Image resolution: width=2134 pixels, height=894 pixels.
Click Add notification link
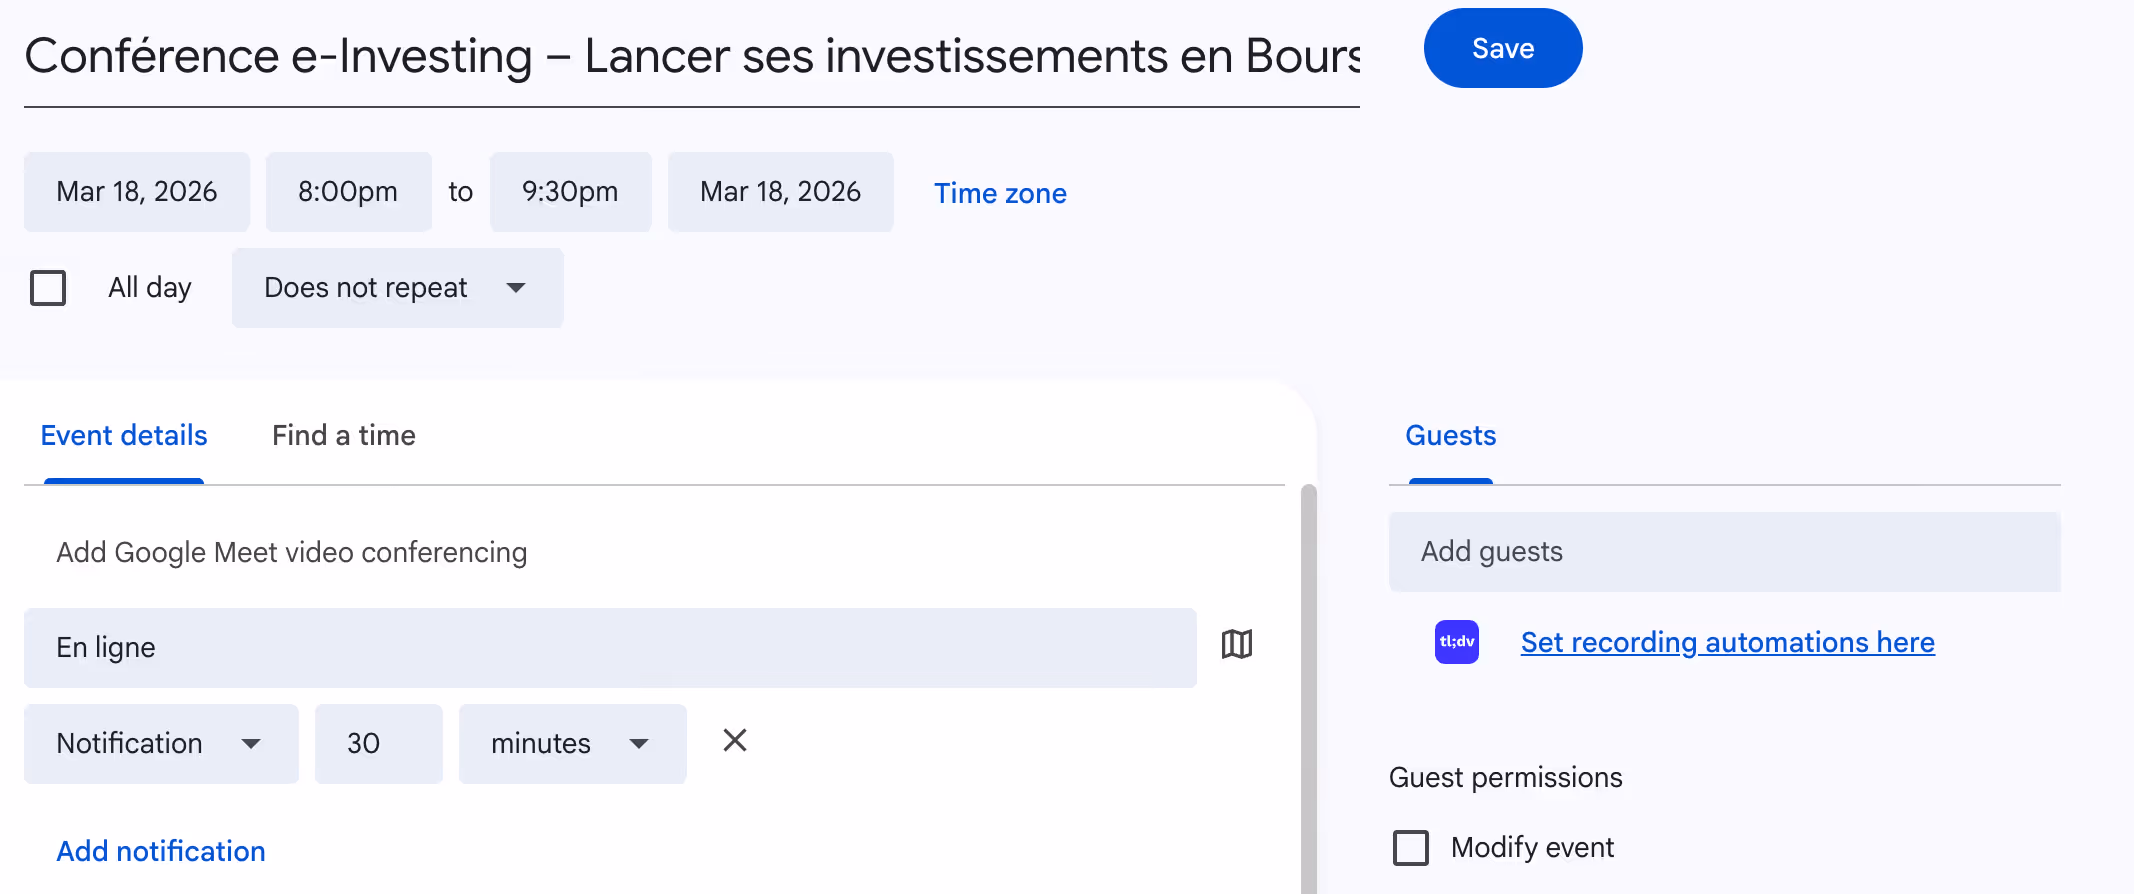coord(161,851)
